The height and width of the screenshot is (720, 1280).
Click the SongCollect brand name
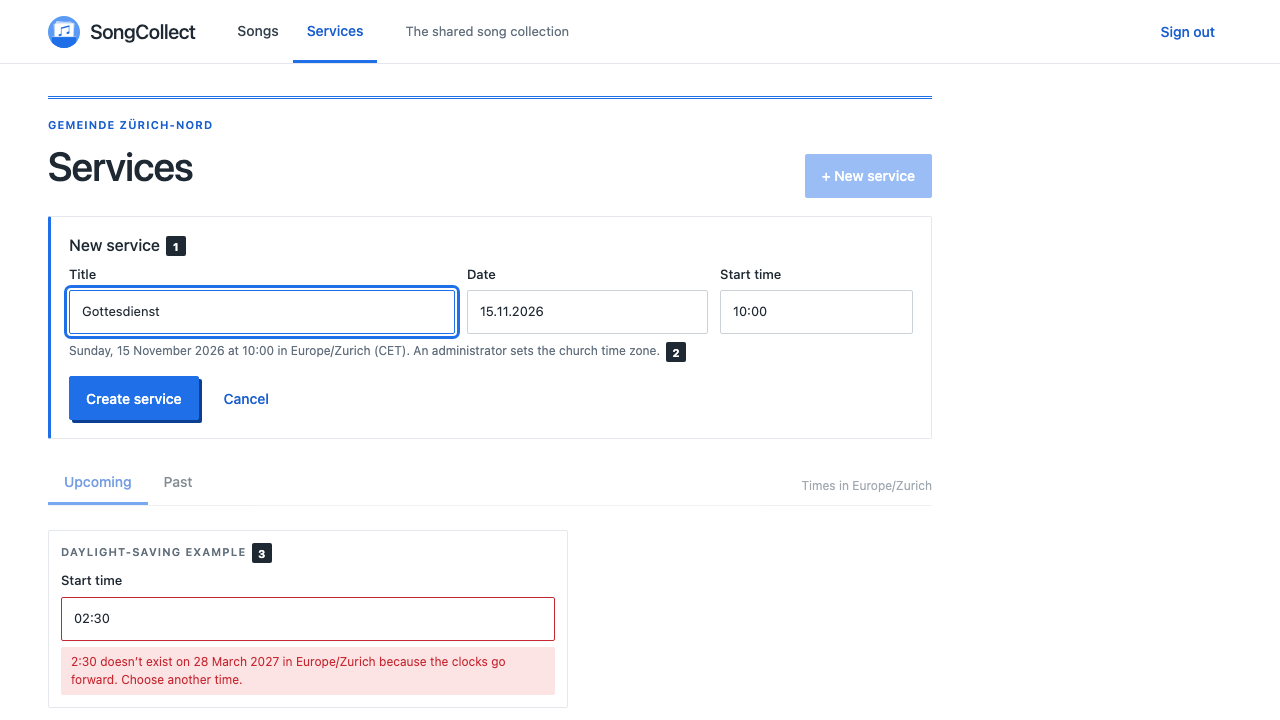pos(143,32)
